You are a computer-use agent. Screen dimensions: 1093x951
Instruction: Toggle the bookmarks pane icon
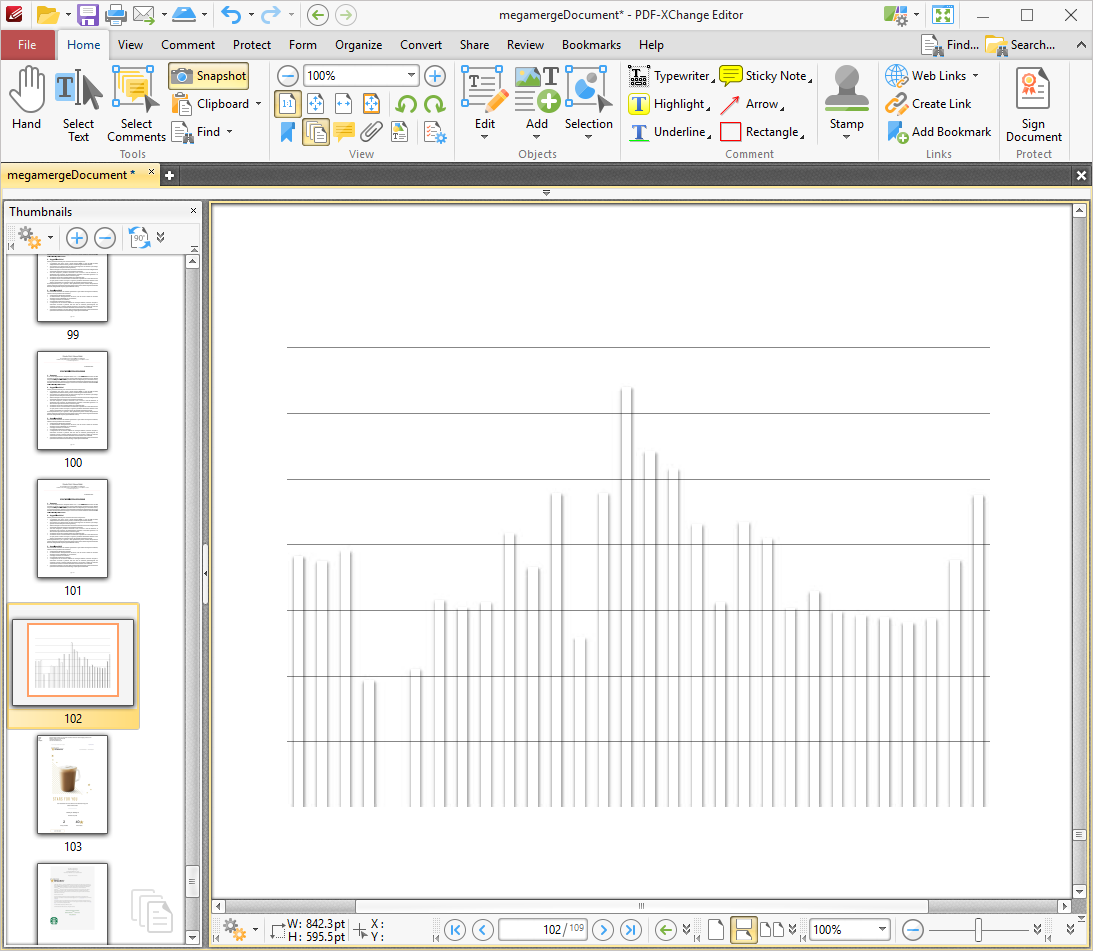[x=287, y=132]
